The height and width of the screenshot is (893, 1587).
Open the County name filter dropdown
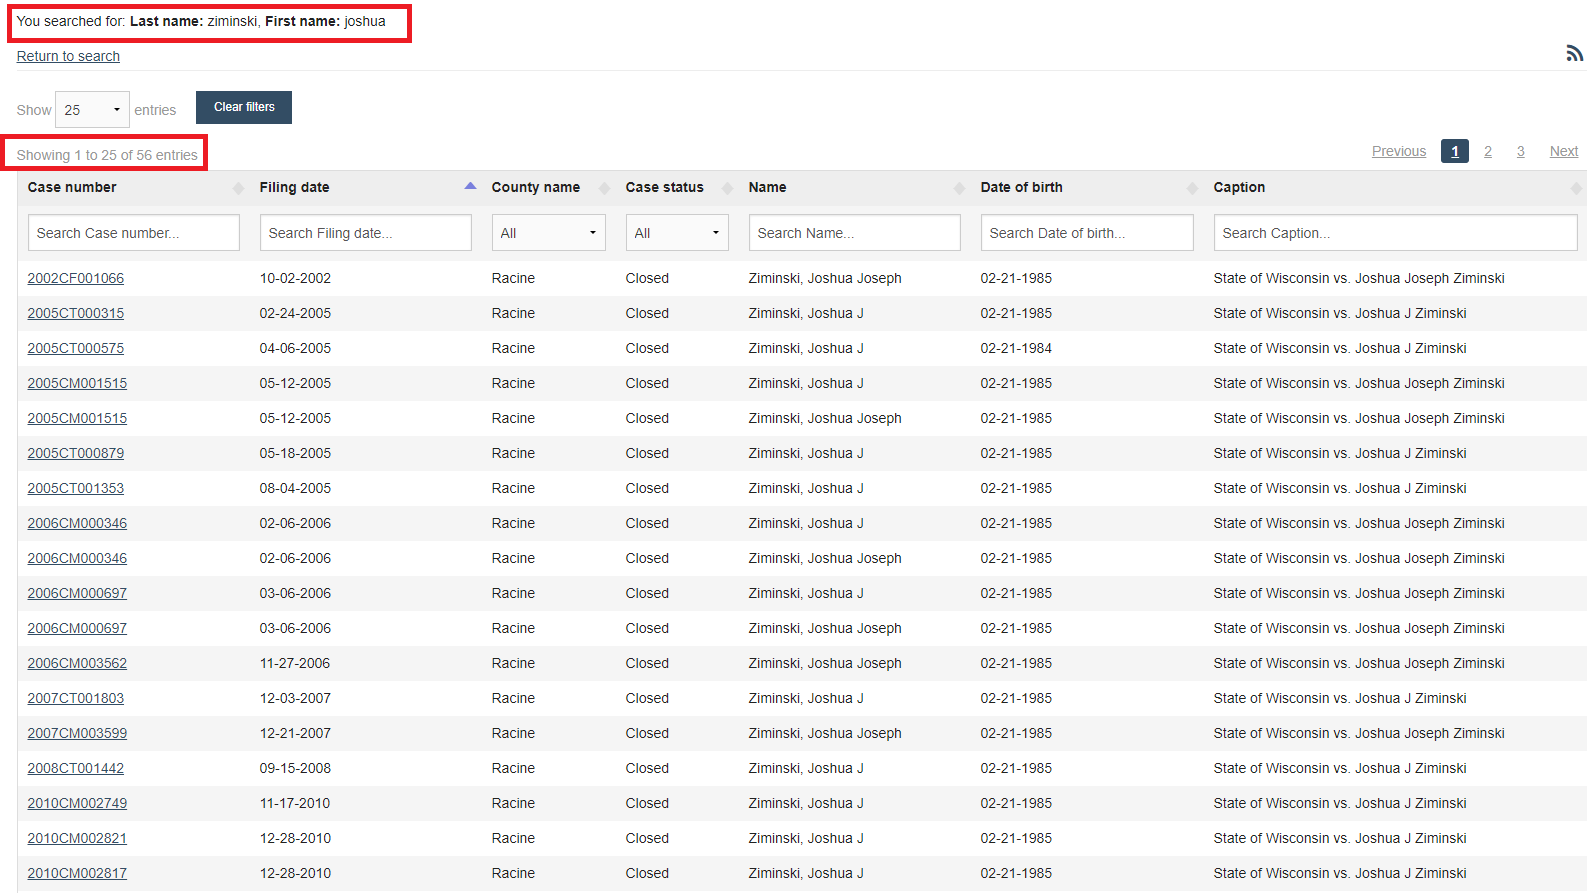[x=549, y=233]
